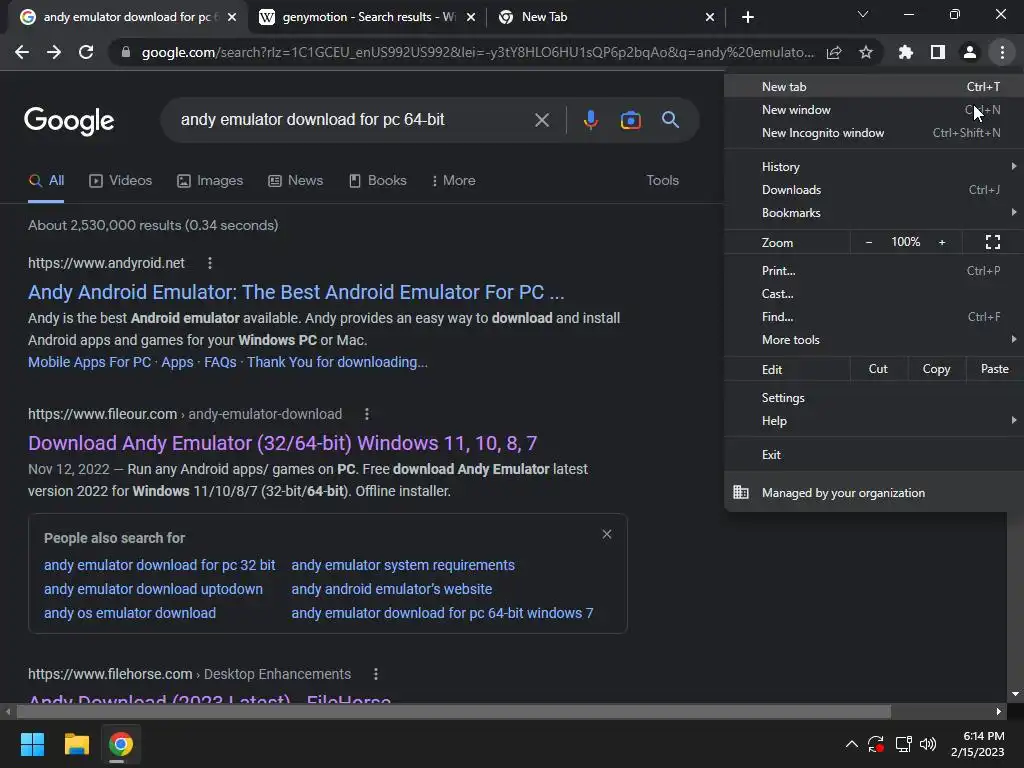This screenshot has height=768, width=1024.
Task: Close the New Tab tab
Action: pyautogui.click(x=710, y=17)
